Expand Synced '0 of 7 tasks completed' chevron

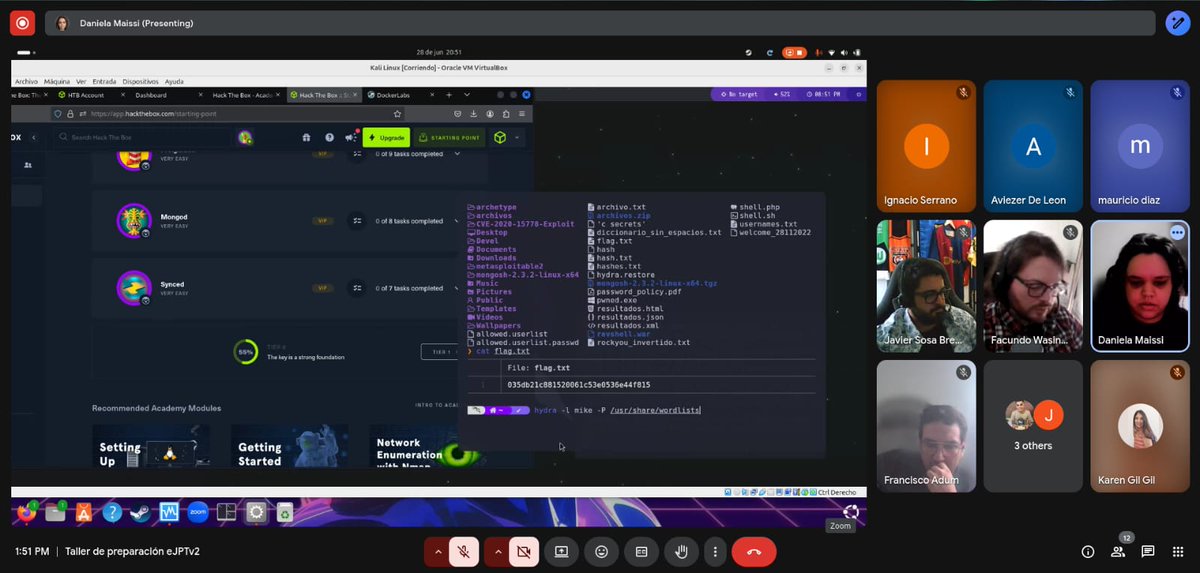click(x=458, y=288)
